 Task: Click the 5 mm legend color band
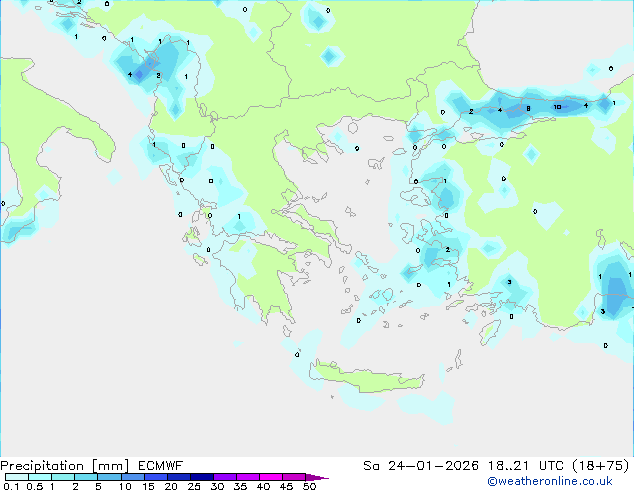tap(110, 478)
